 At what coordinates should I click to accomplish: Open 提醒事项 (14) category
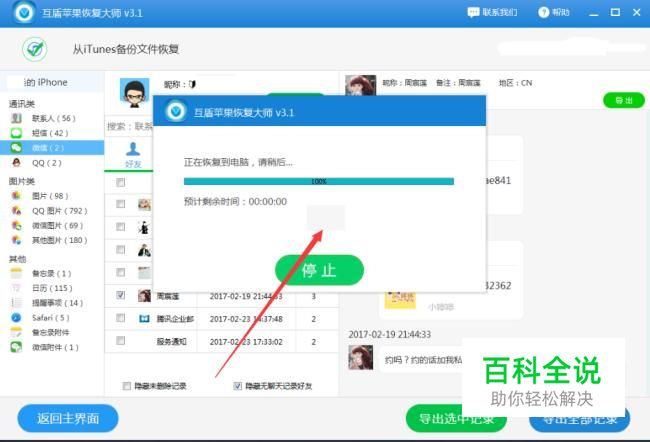[x=52, y=303]
